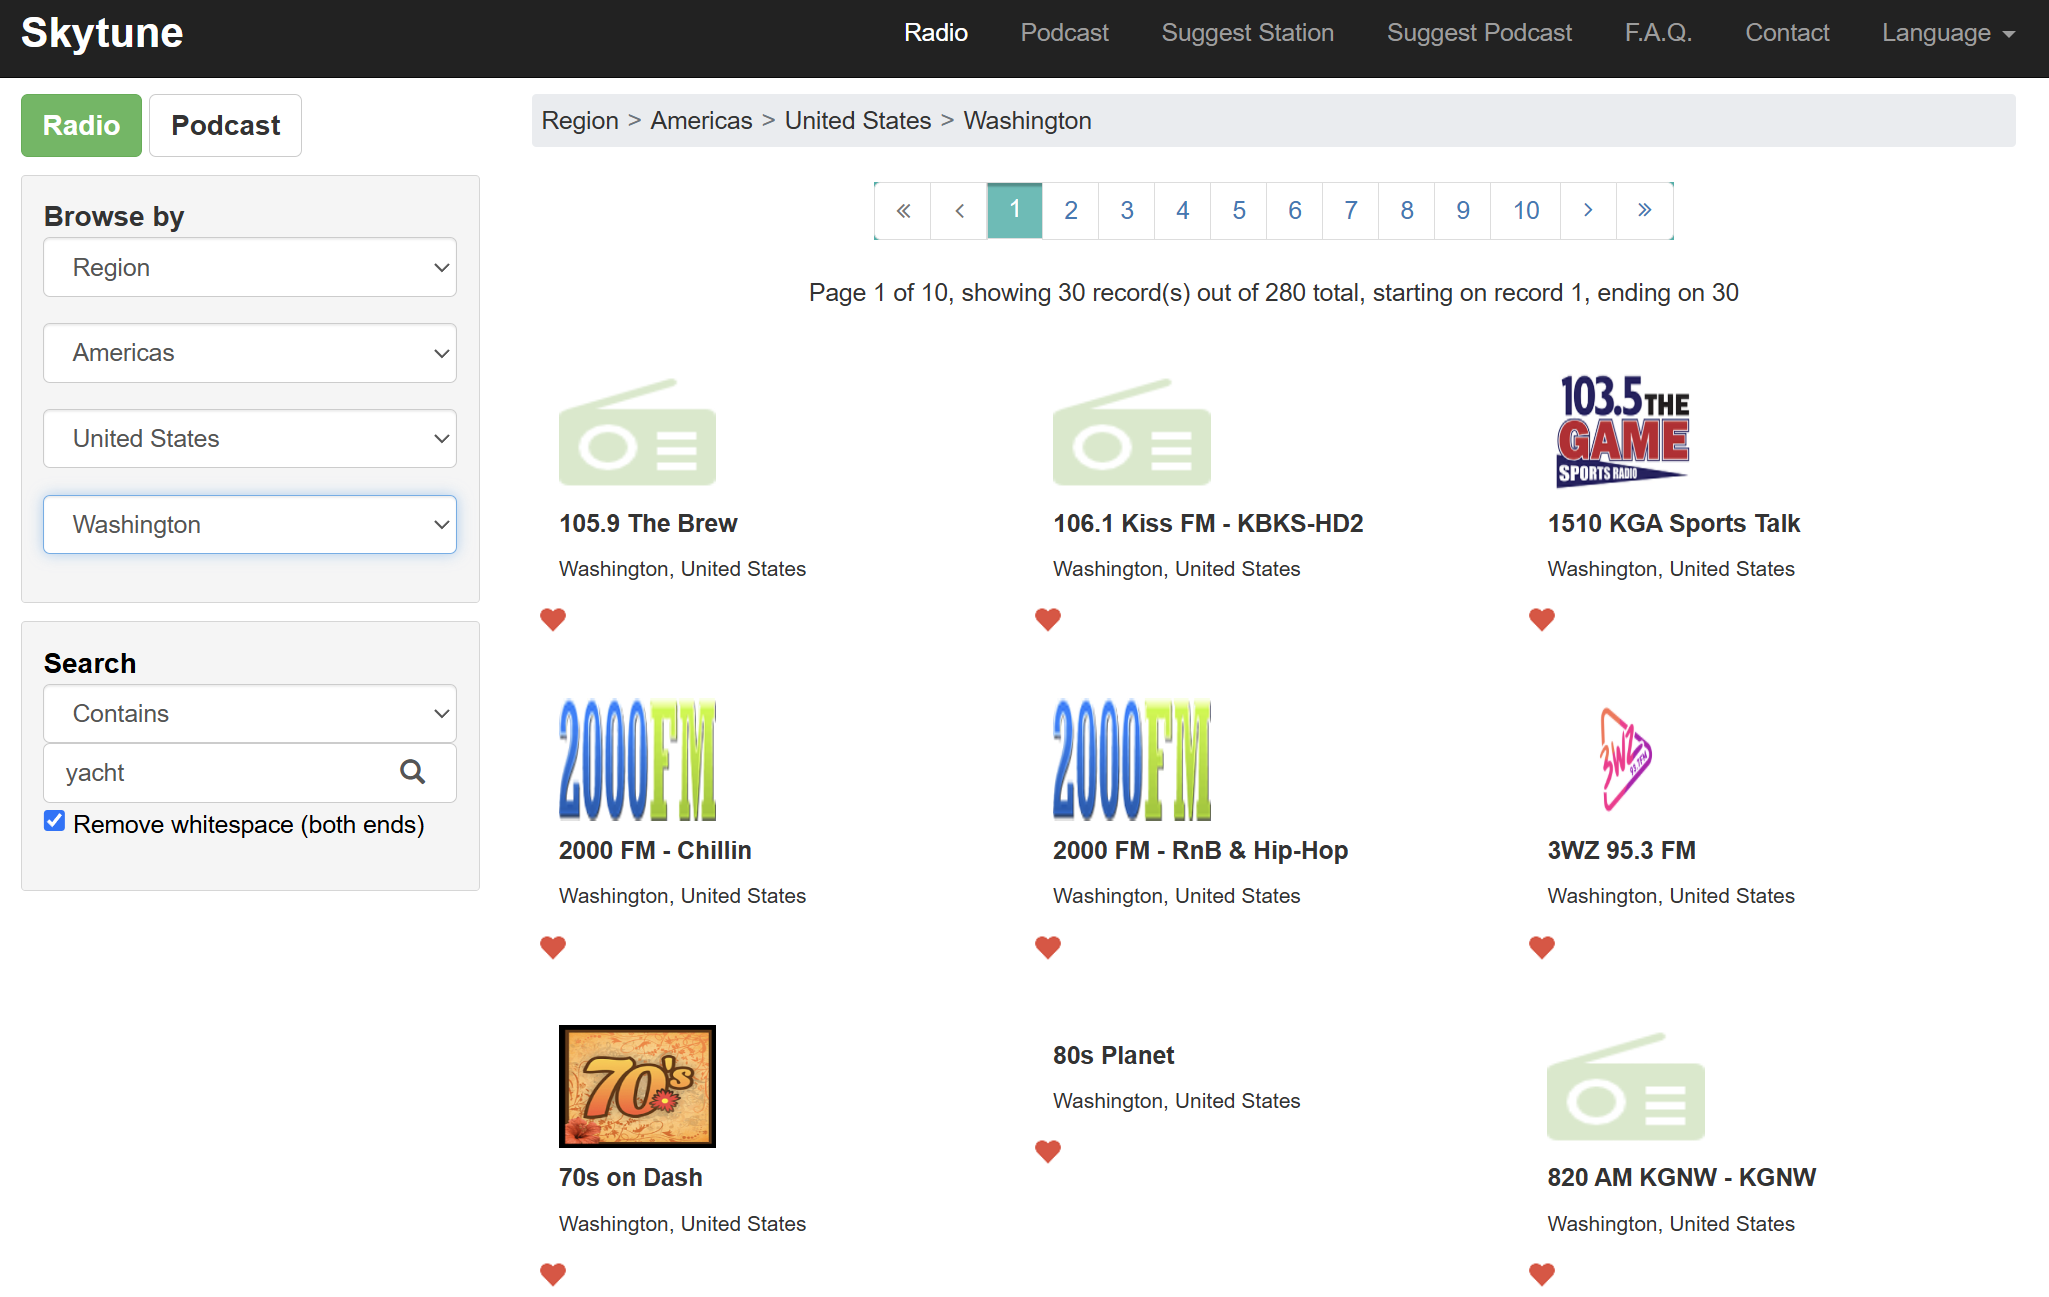Expand the Contains search mode dropdown

pyautogui.click(x=250, y=713)
